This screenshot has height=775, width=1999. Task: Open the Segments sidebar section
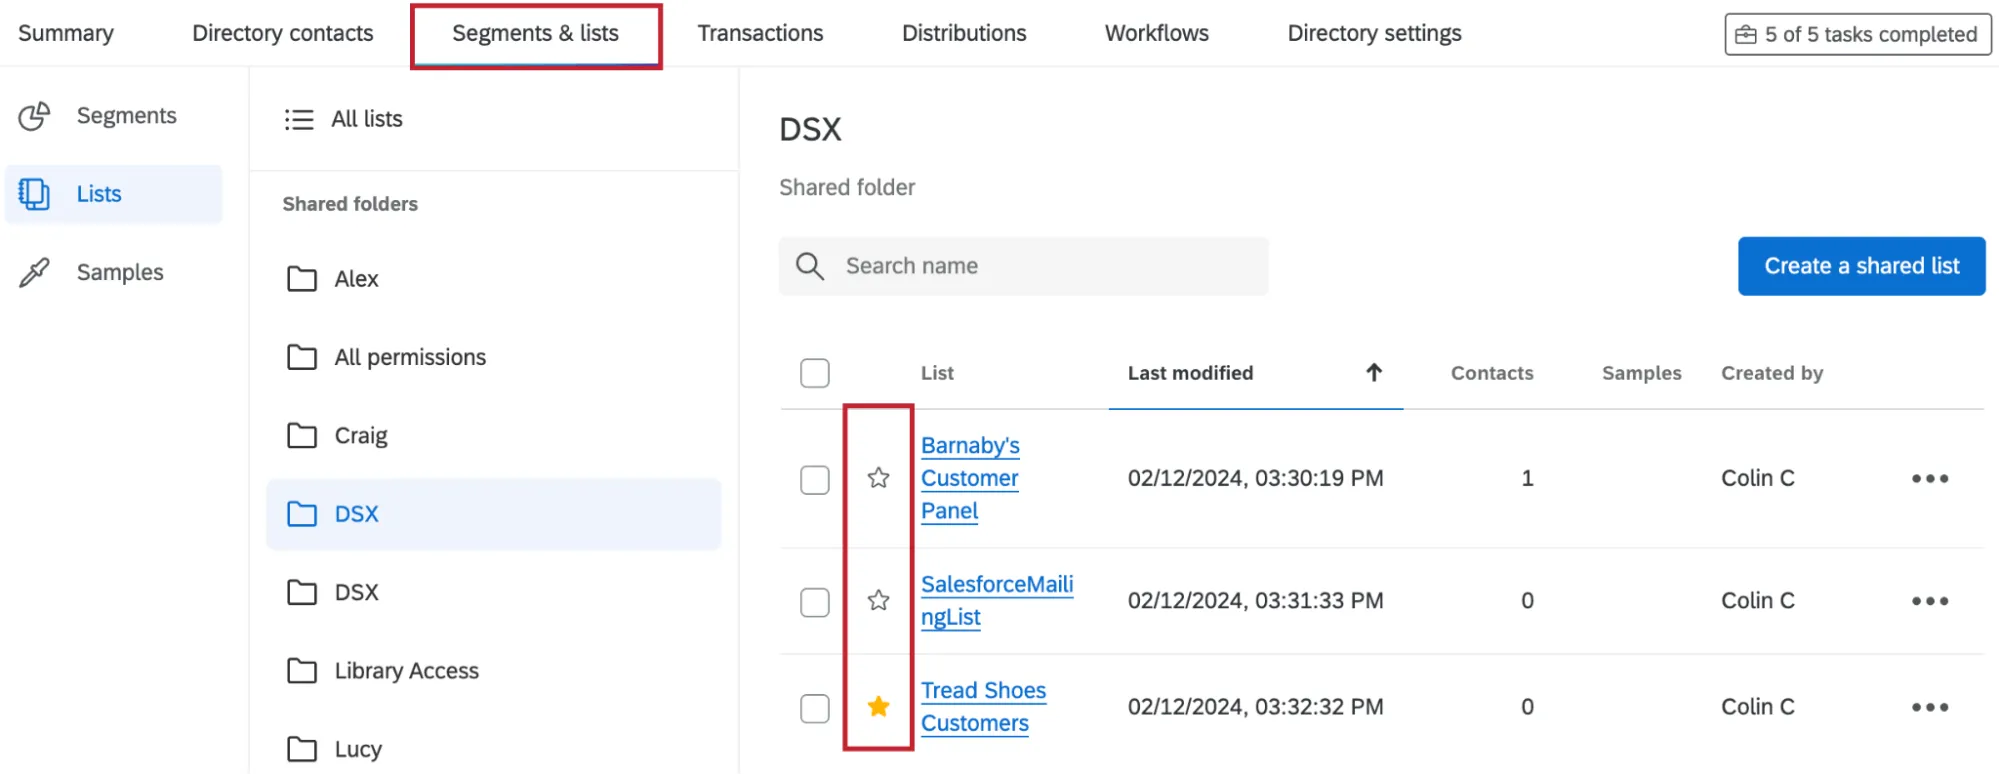click(x=125, y=116)
